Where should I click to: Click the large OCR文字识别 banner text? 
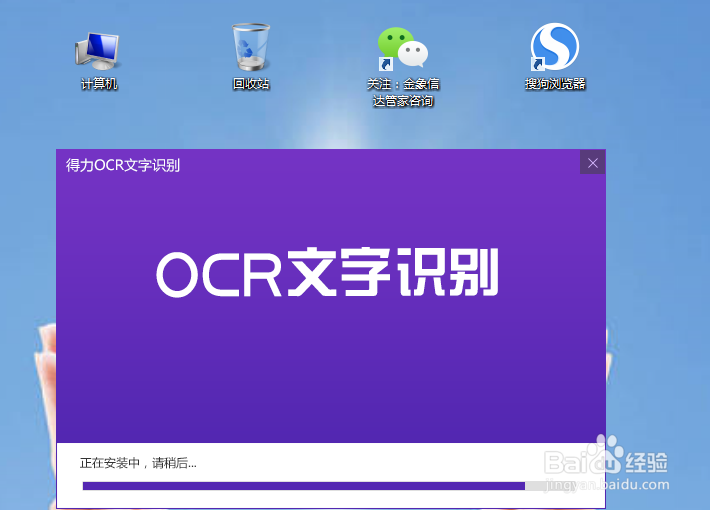[x=327, y=272]
